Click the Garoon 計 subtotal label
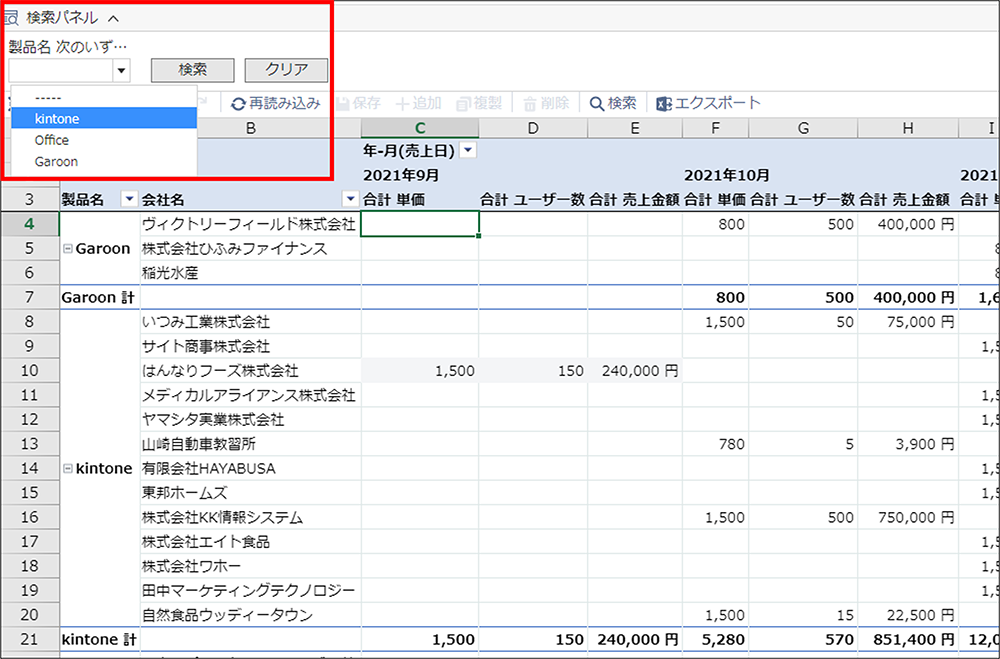The width and height of the screenshot is (1000, 659). tap(98, 297)
